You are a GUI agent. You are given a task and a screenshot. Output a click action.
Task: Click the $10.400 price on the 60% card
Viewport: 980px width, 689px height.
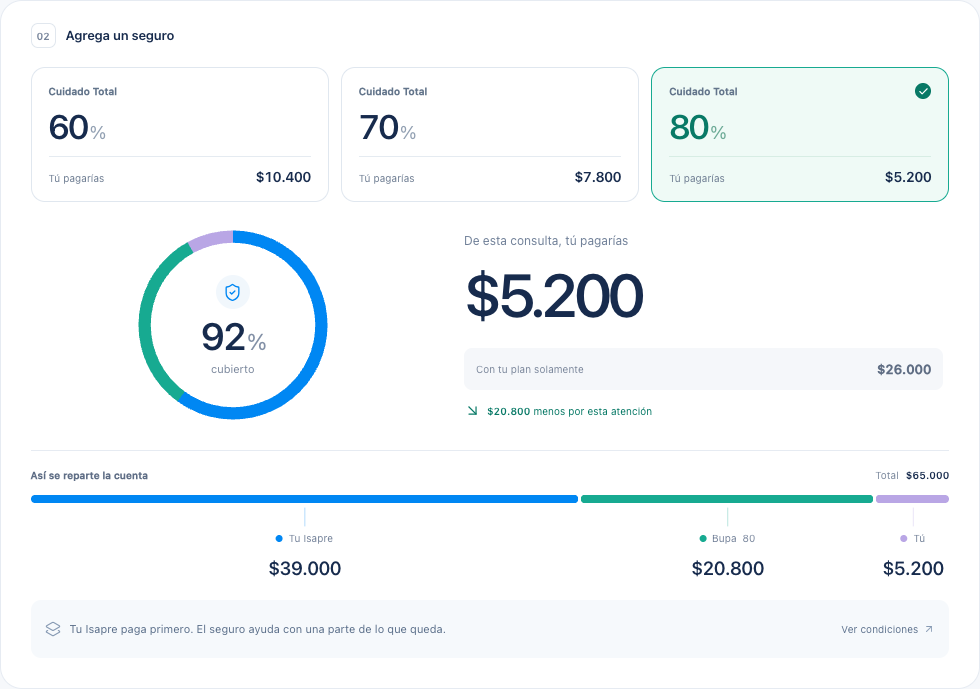[283, 177]
